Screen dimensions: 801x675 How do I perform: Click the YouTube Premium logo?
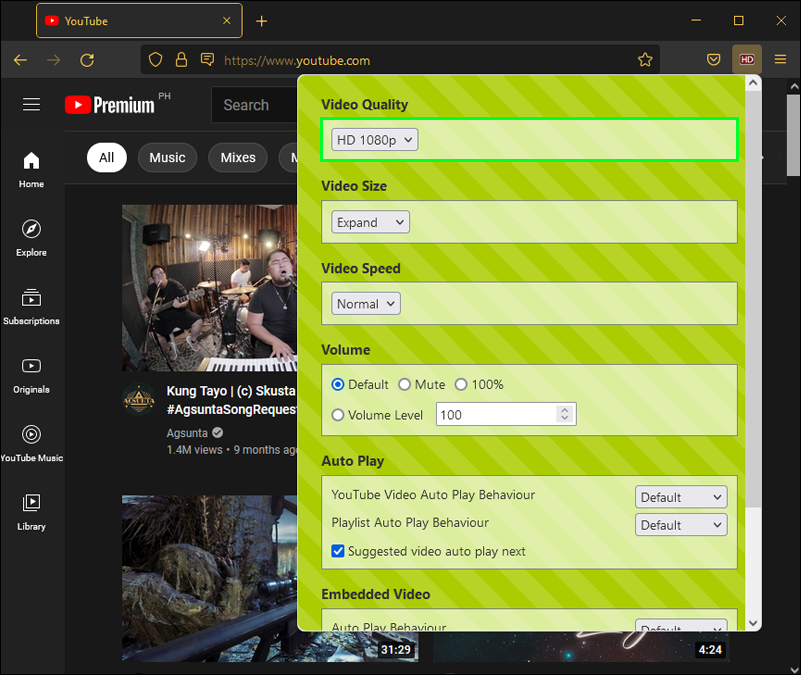[109, 105]
